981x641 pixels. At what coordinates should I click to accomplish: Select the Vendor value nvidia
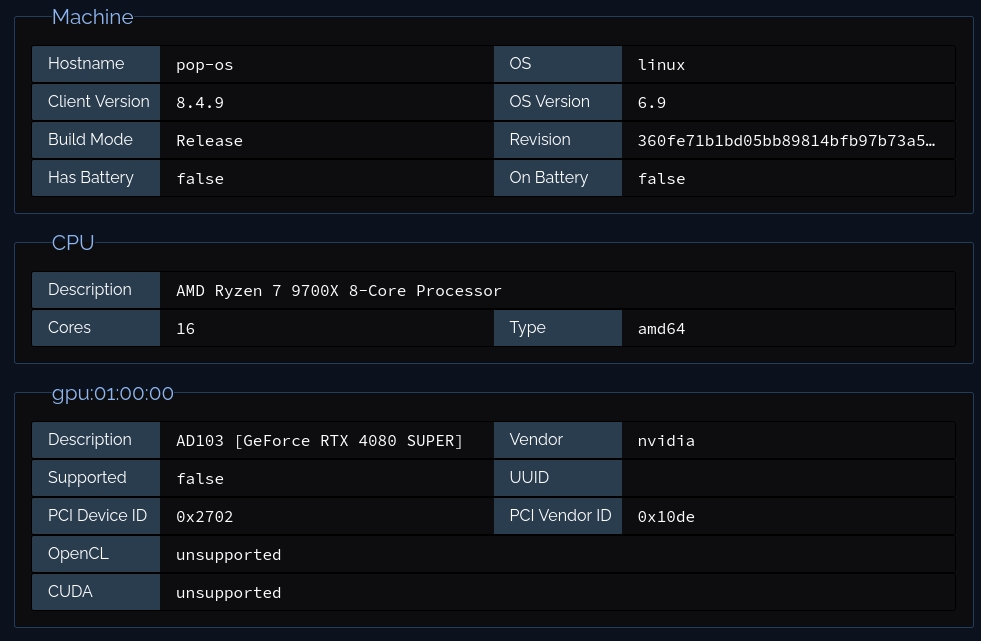(667, 441)
